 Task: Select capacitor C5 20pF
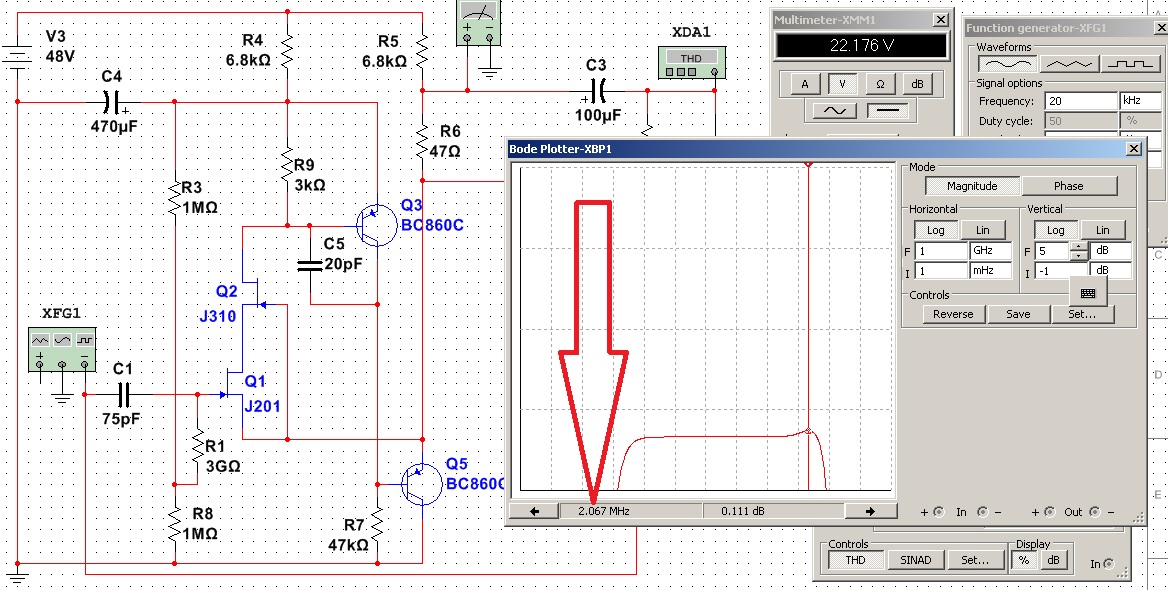tap(311, 264)
